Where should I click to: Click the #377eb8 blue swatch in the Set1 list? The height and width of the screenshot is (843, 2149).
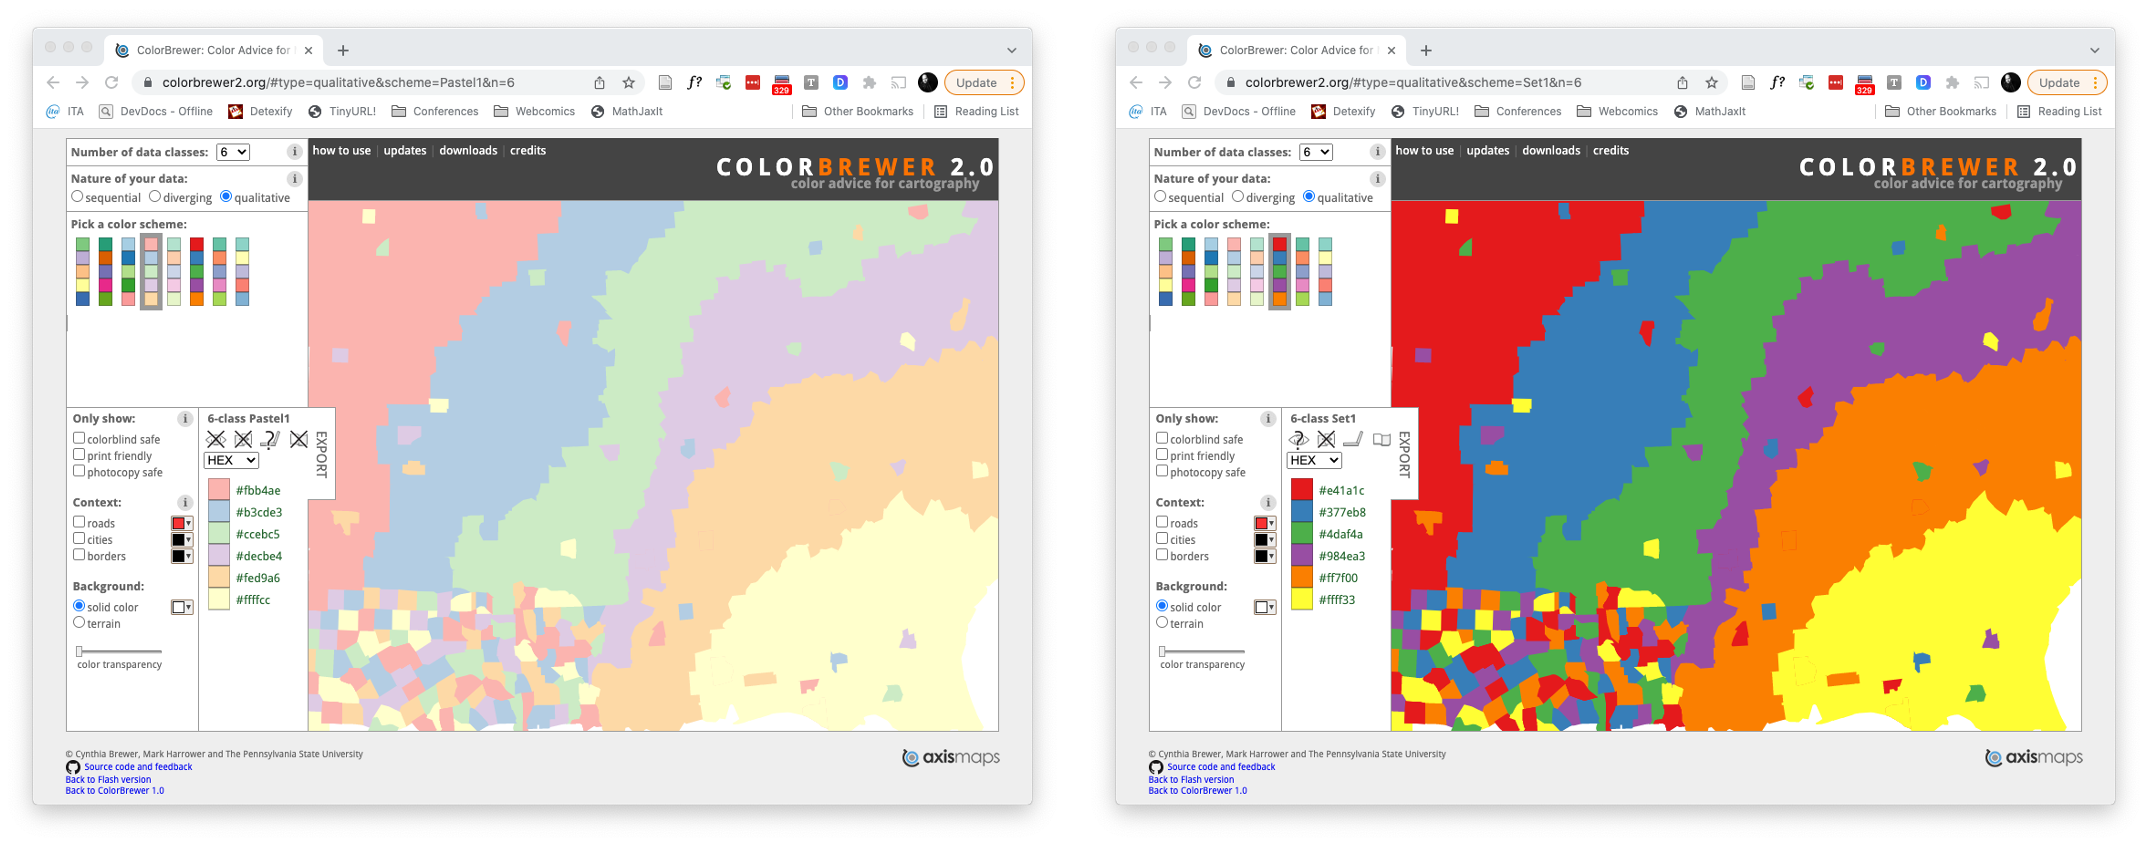(1302, 512)
